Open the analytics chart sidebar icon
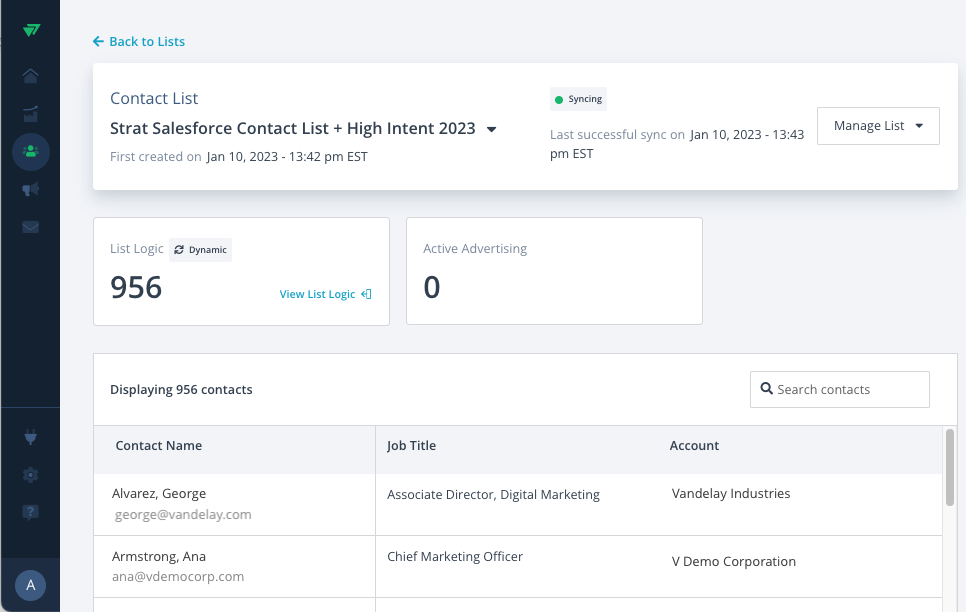Image resolution: width=966 pixels, height=612 pixels. (x=30, y=114)
